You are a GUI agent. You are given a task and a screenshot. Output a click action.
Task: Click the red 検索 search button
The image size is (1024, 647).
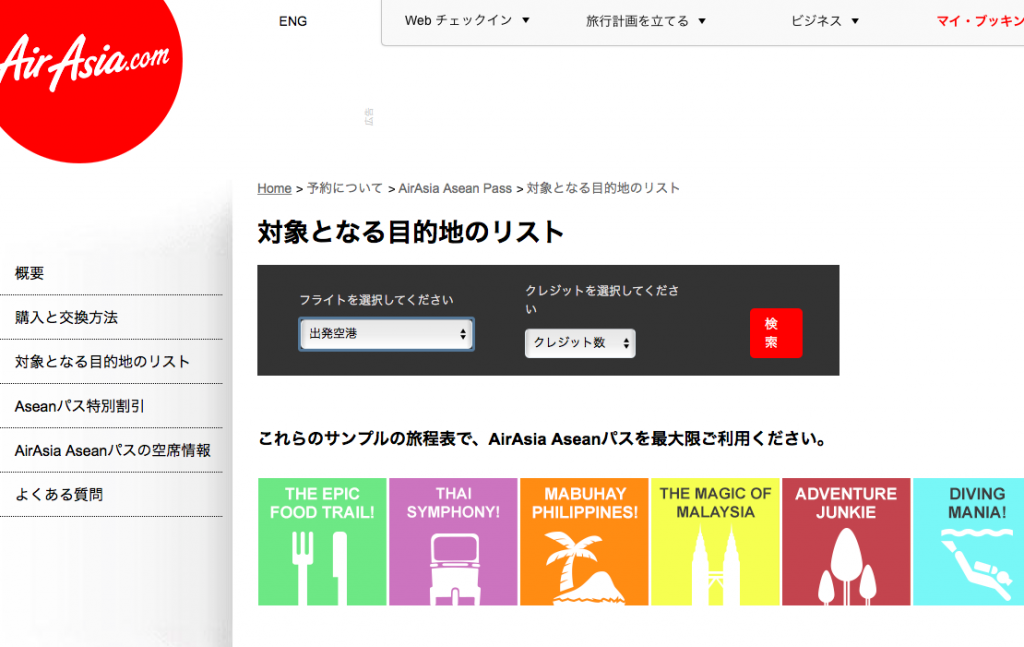[x=775, y=333]
